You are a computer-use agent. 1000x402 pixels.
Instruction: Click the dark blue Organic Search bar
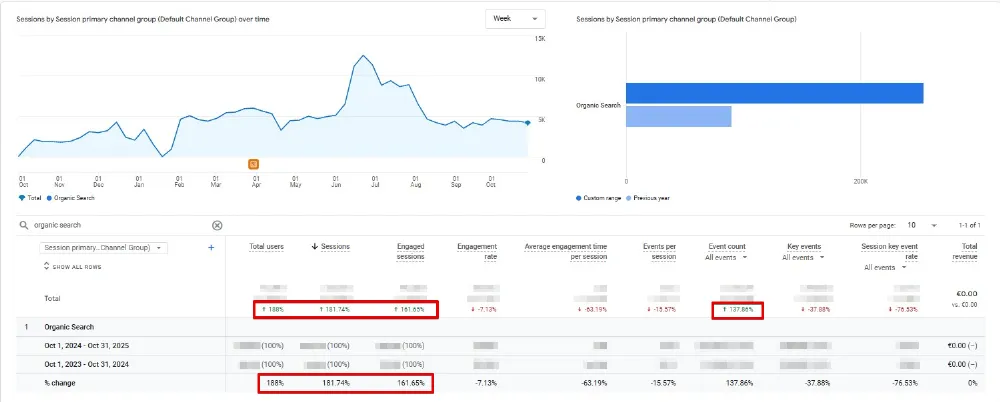point(774,93)
